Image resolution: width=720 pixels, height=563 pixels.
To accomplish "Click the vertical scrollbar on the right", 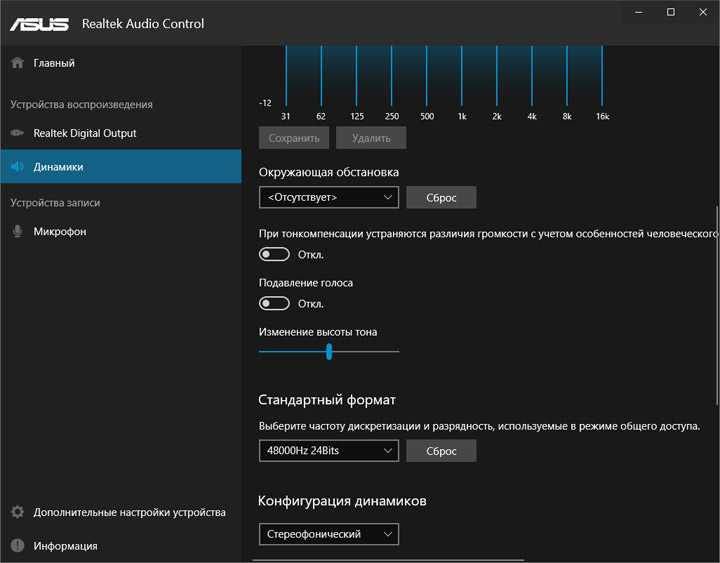I will pyautogui.click(x=717, y=305).
